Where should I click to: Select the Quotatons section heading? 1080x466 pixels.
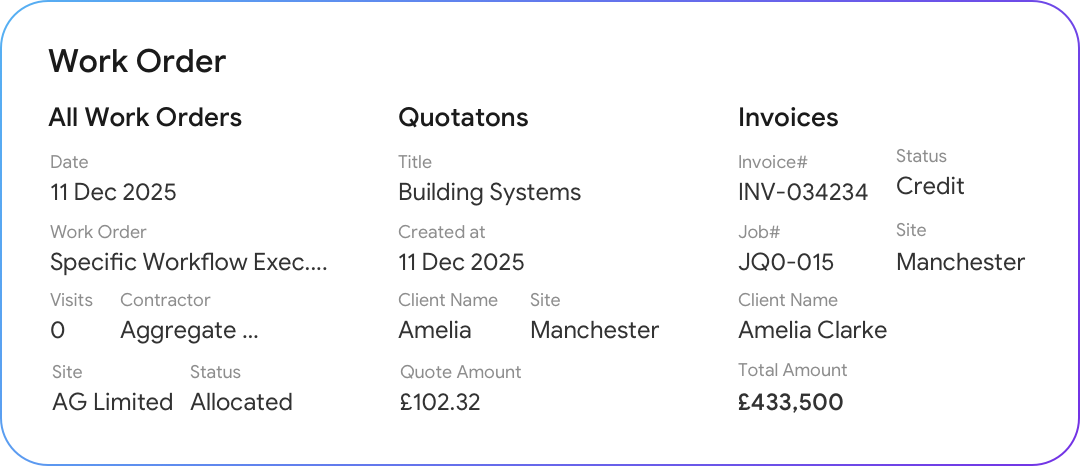click(x=463, y=118)
